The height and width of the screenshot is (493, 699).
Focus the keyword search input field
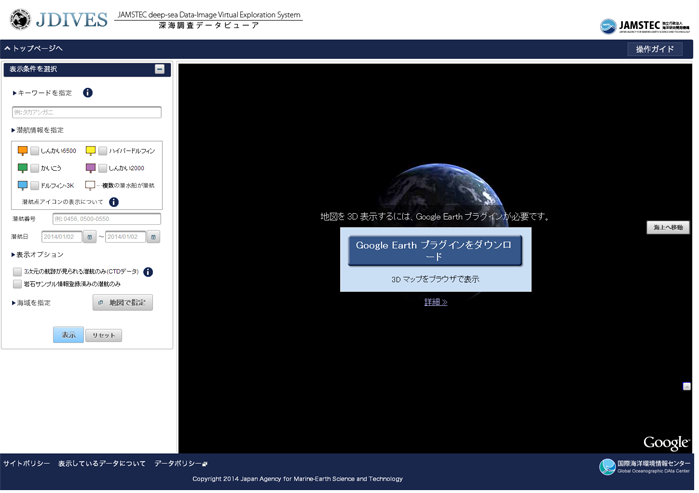pyautogui.click(x=87, y=112)
